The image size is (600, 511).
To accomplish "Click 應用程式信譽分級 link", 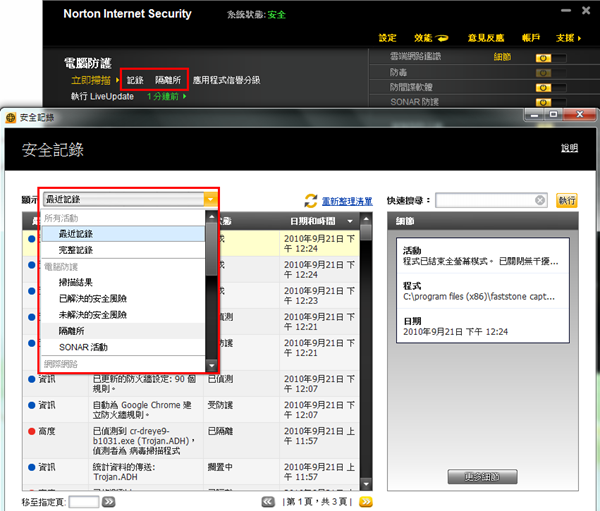I will [227, 80].
